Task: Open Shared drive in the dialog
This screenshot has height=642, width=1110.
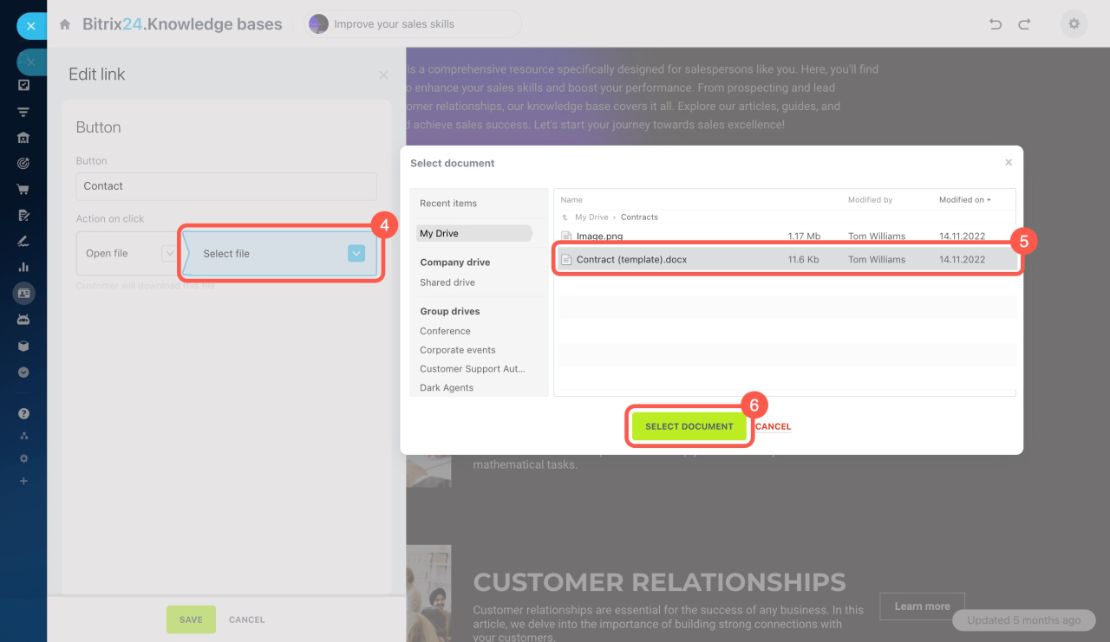Action: (447, 282)
